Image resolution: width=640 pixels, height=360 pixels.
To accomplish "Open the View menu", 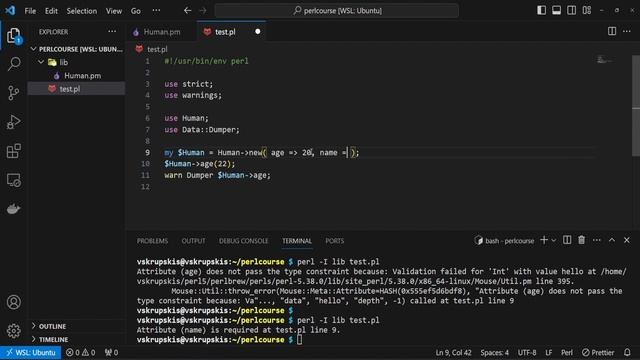I will [113, 11].
